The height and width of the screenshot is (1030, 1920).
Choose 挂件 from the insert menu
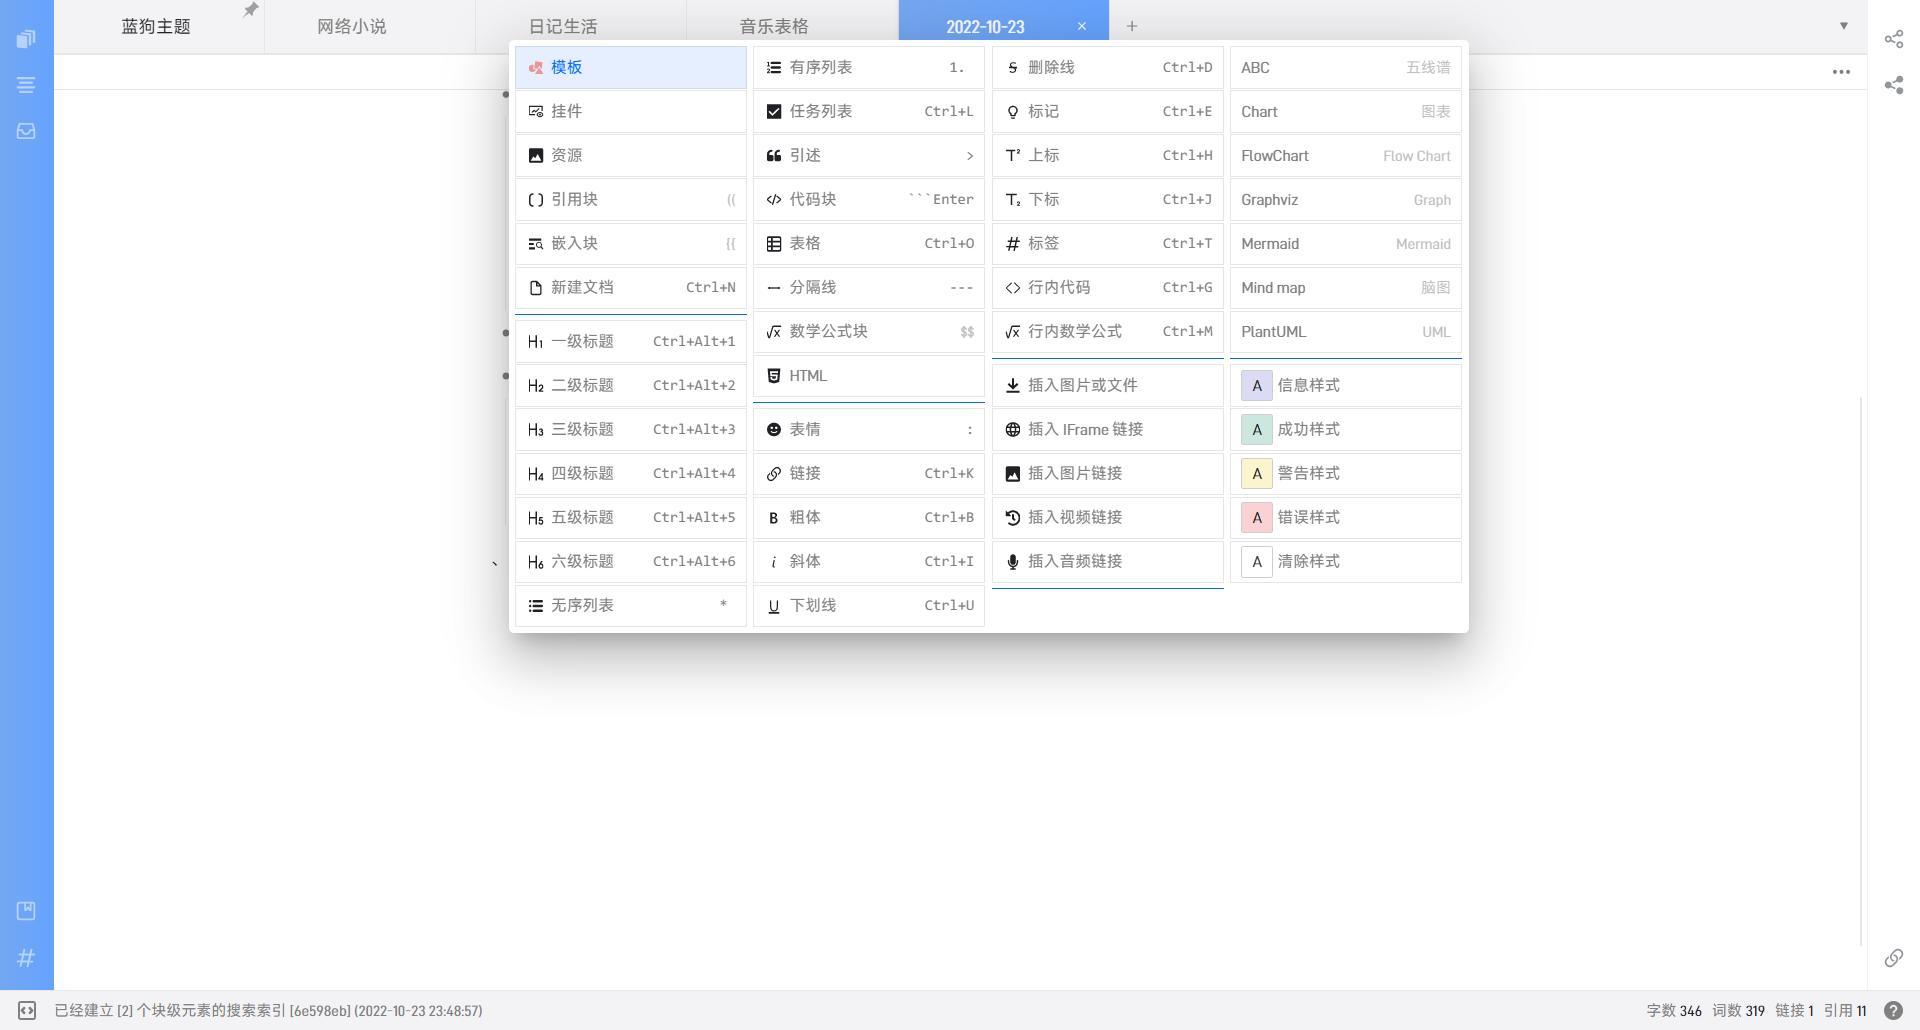(x=631, y=111)
